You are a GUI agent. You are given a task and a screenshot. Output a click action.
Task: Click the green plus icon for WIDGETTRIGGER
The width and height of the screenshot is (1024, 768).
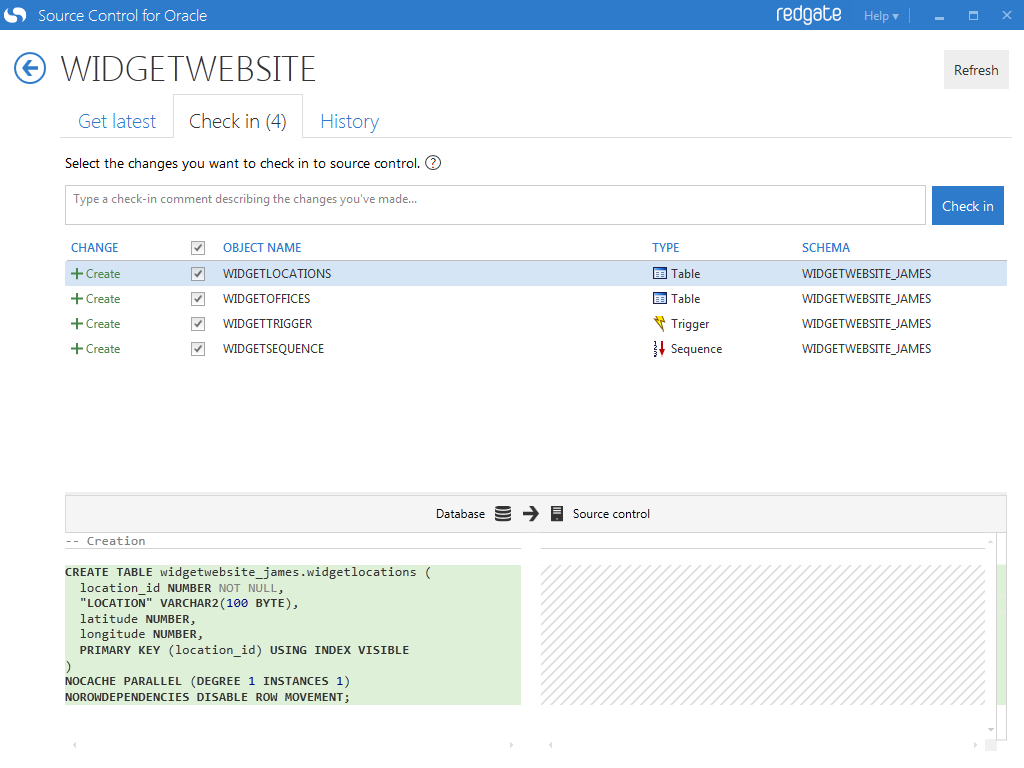click(76, 323)
